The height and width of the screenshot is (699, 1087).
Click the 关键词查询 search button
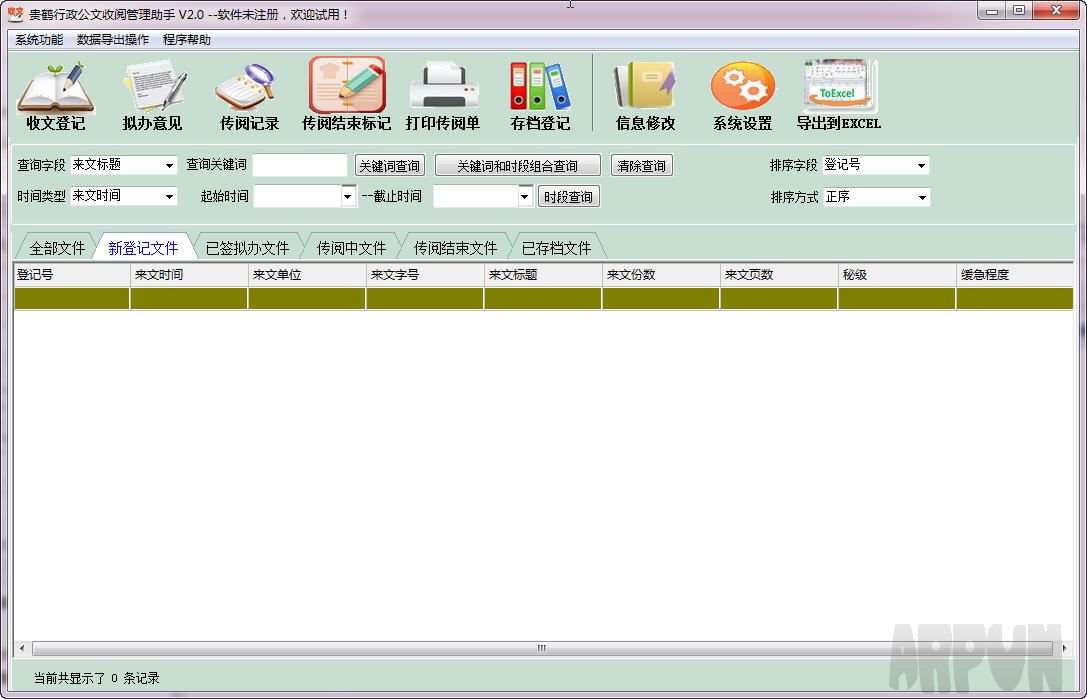coord(389,165)
